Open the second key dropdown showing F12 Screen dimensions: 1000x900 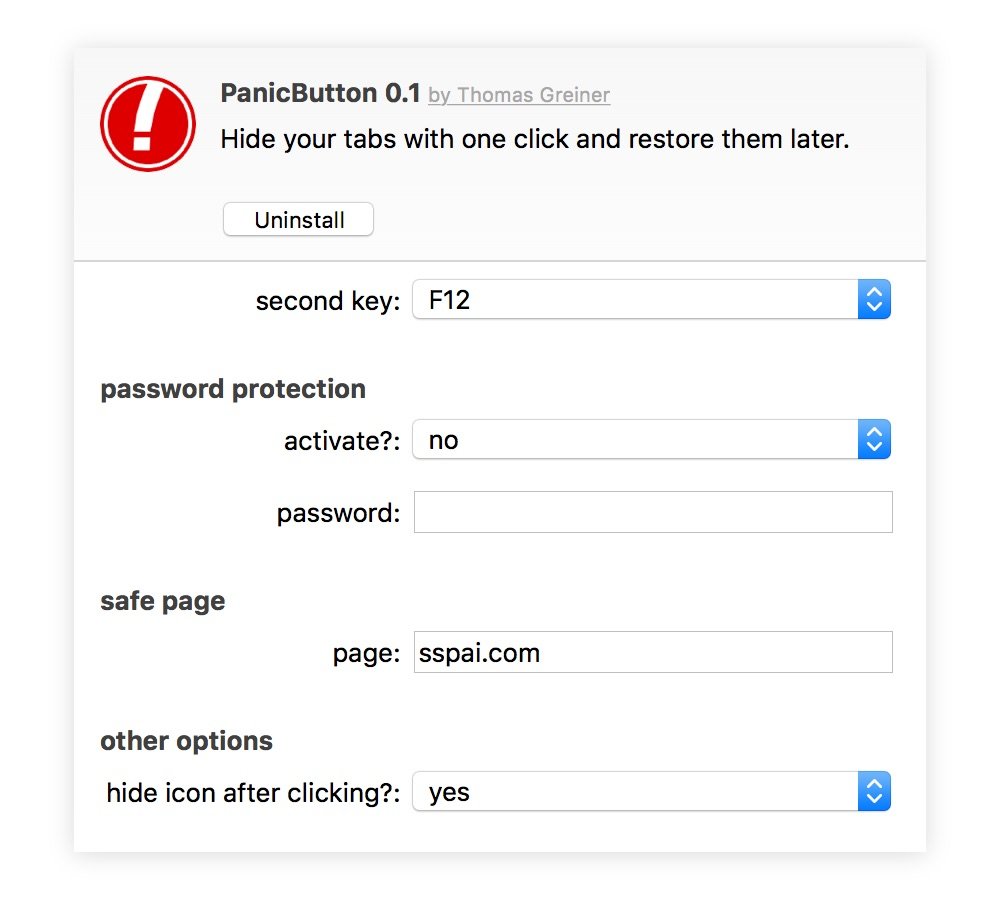(x=651, y=299)
